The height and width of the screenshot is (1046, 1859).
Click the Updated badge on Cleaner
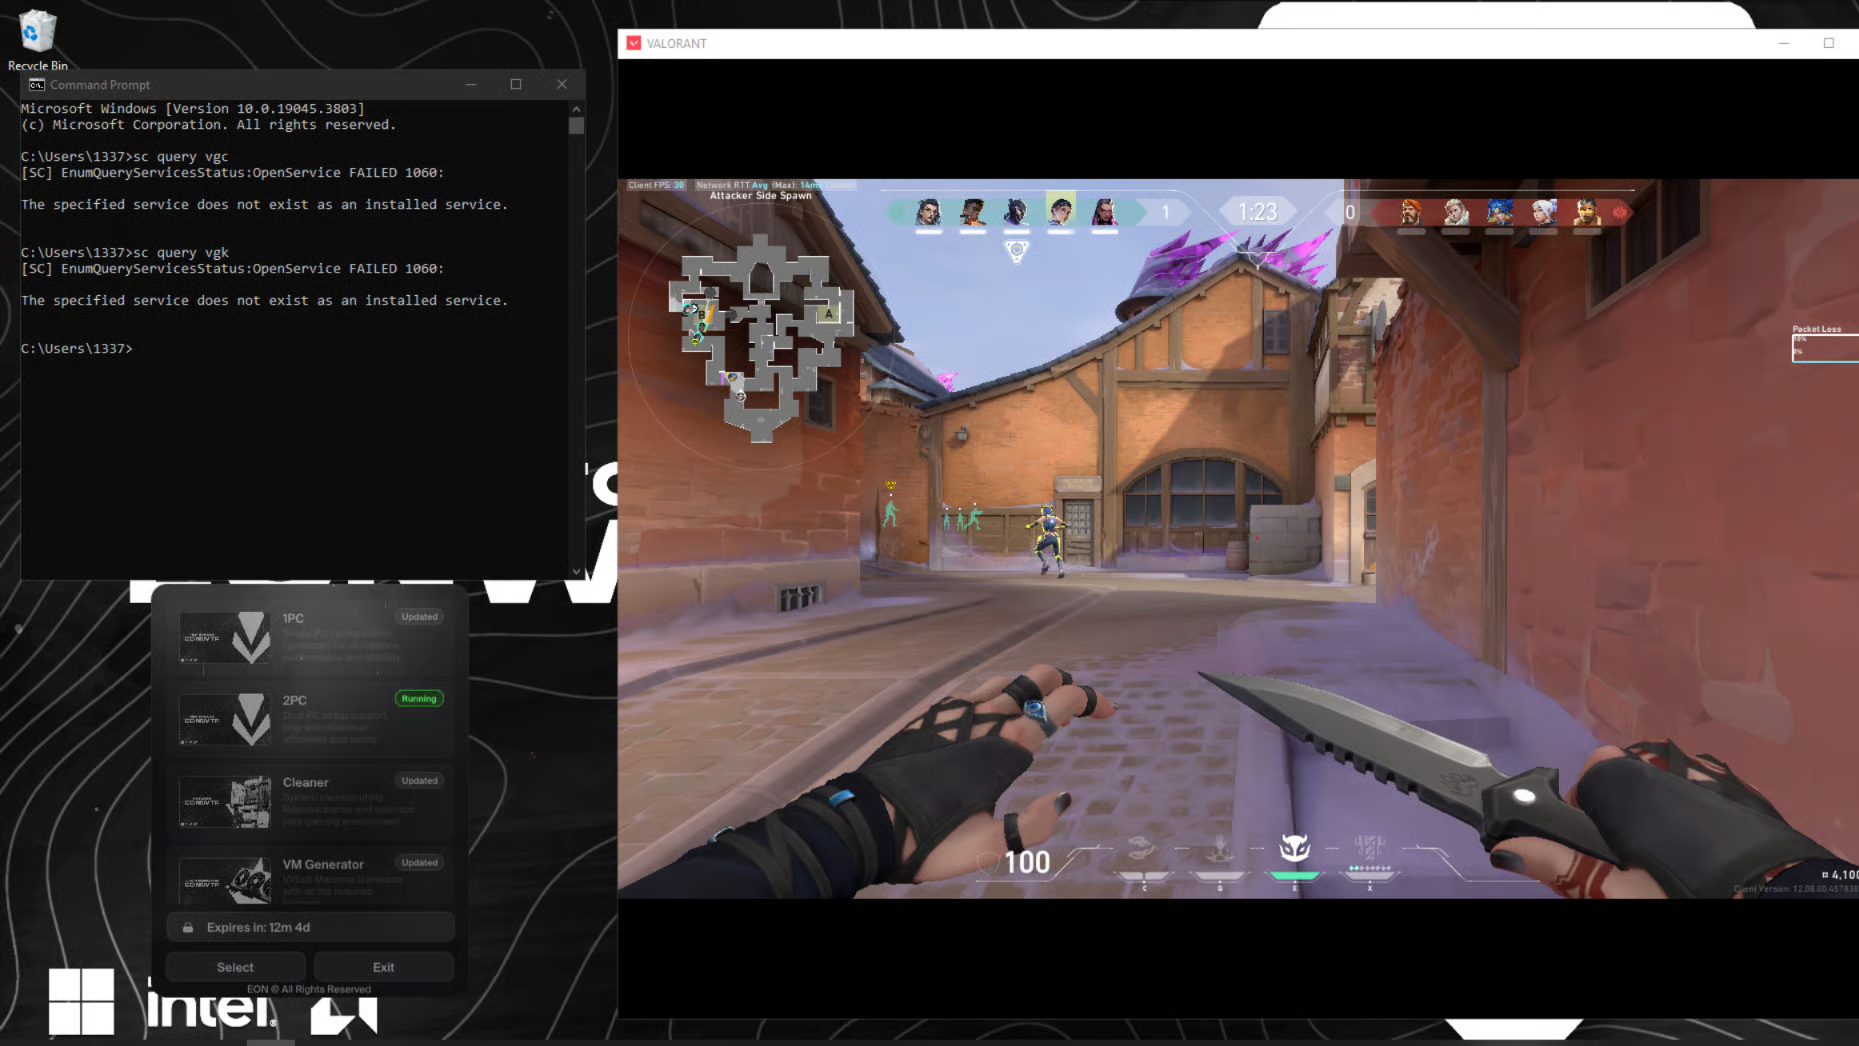[x=419, y=781]
